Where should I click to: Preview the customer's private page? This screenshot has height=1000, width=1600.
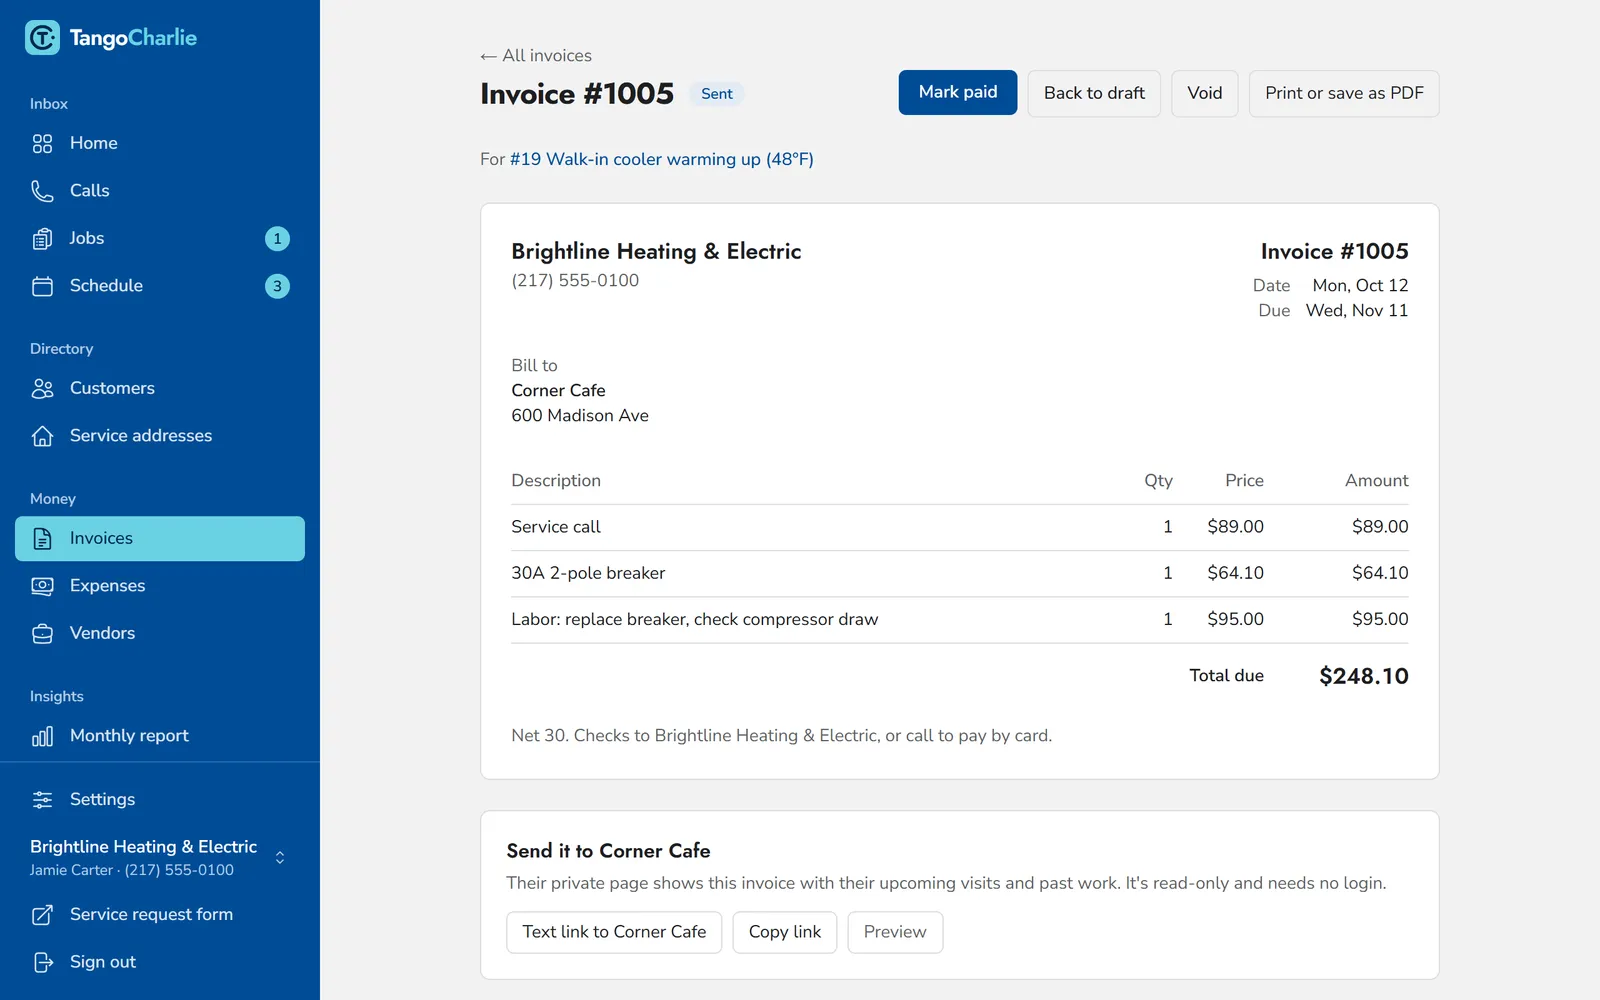[895, 932]
